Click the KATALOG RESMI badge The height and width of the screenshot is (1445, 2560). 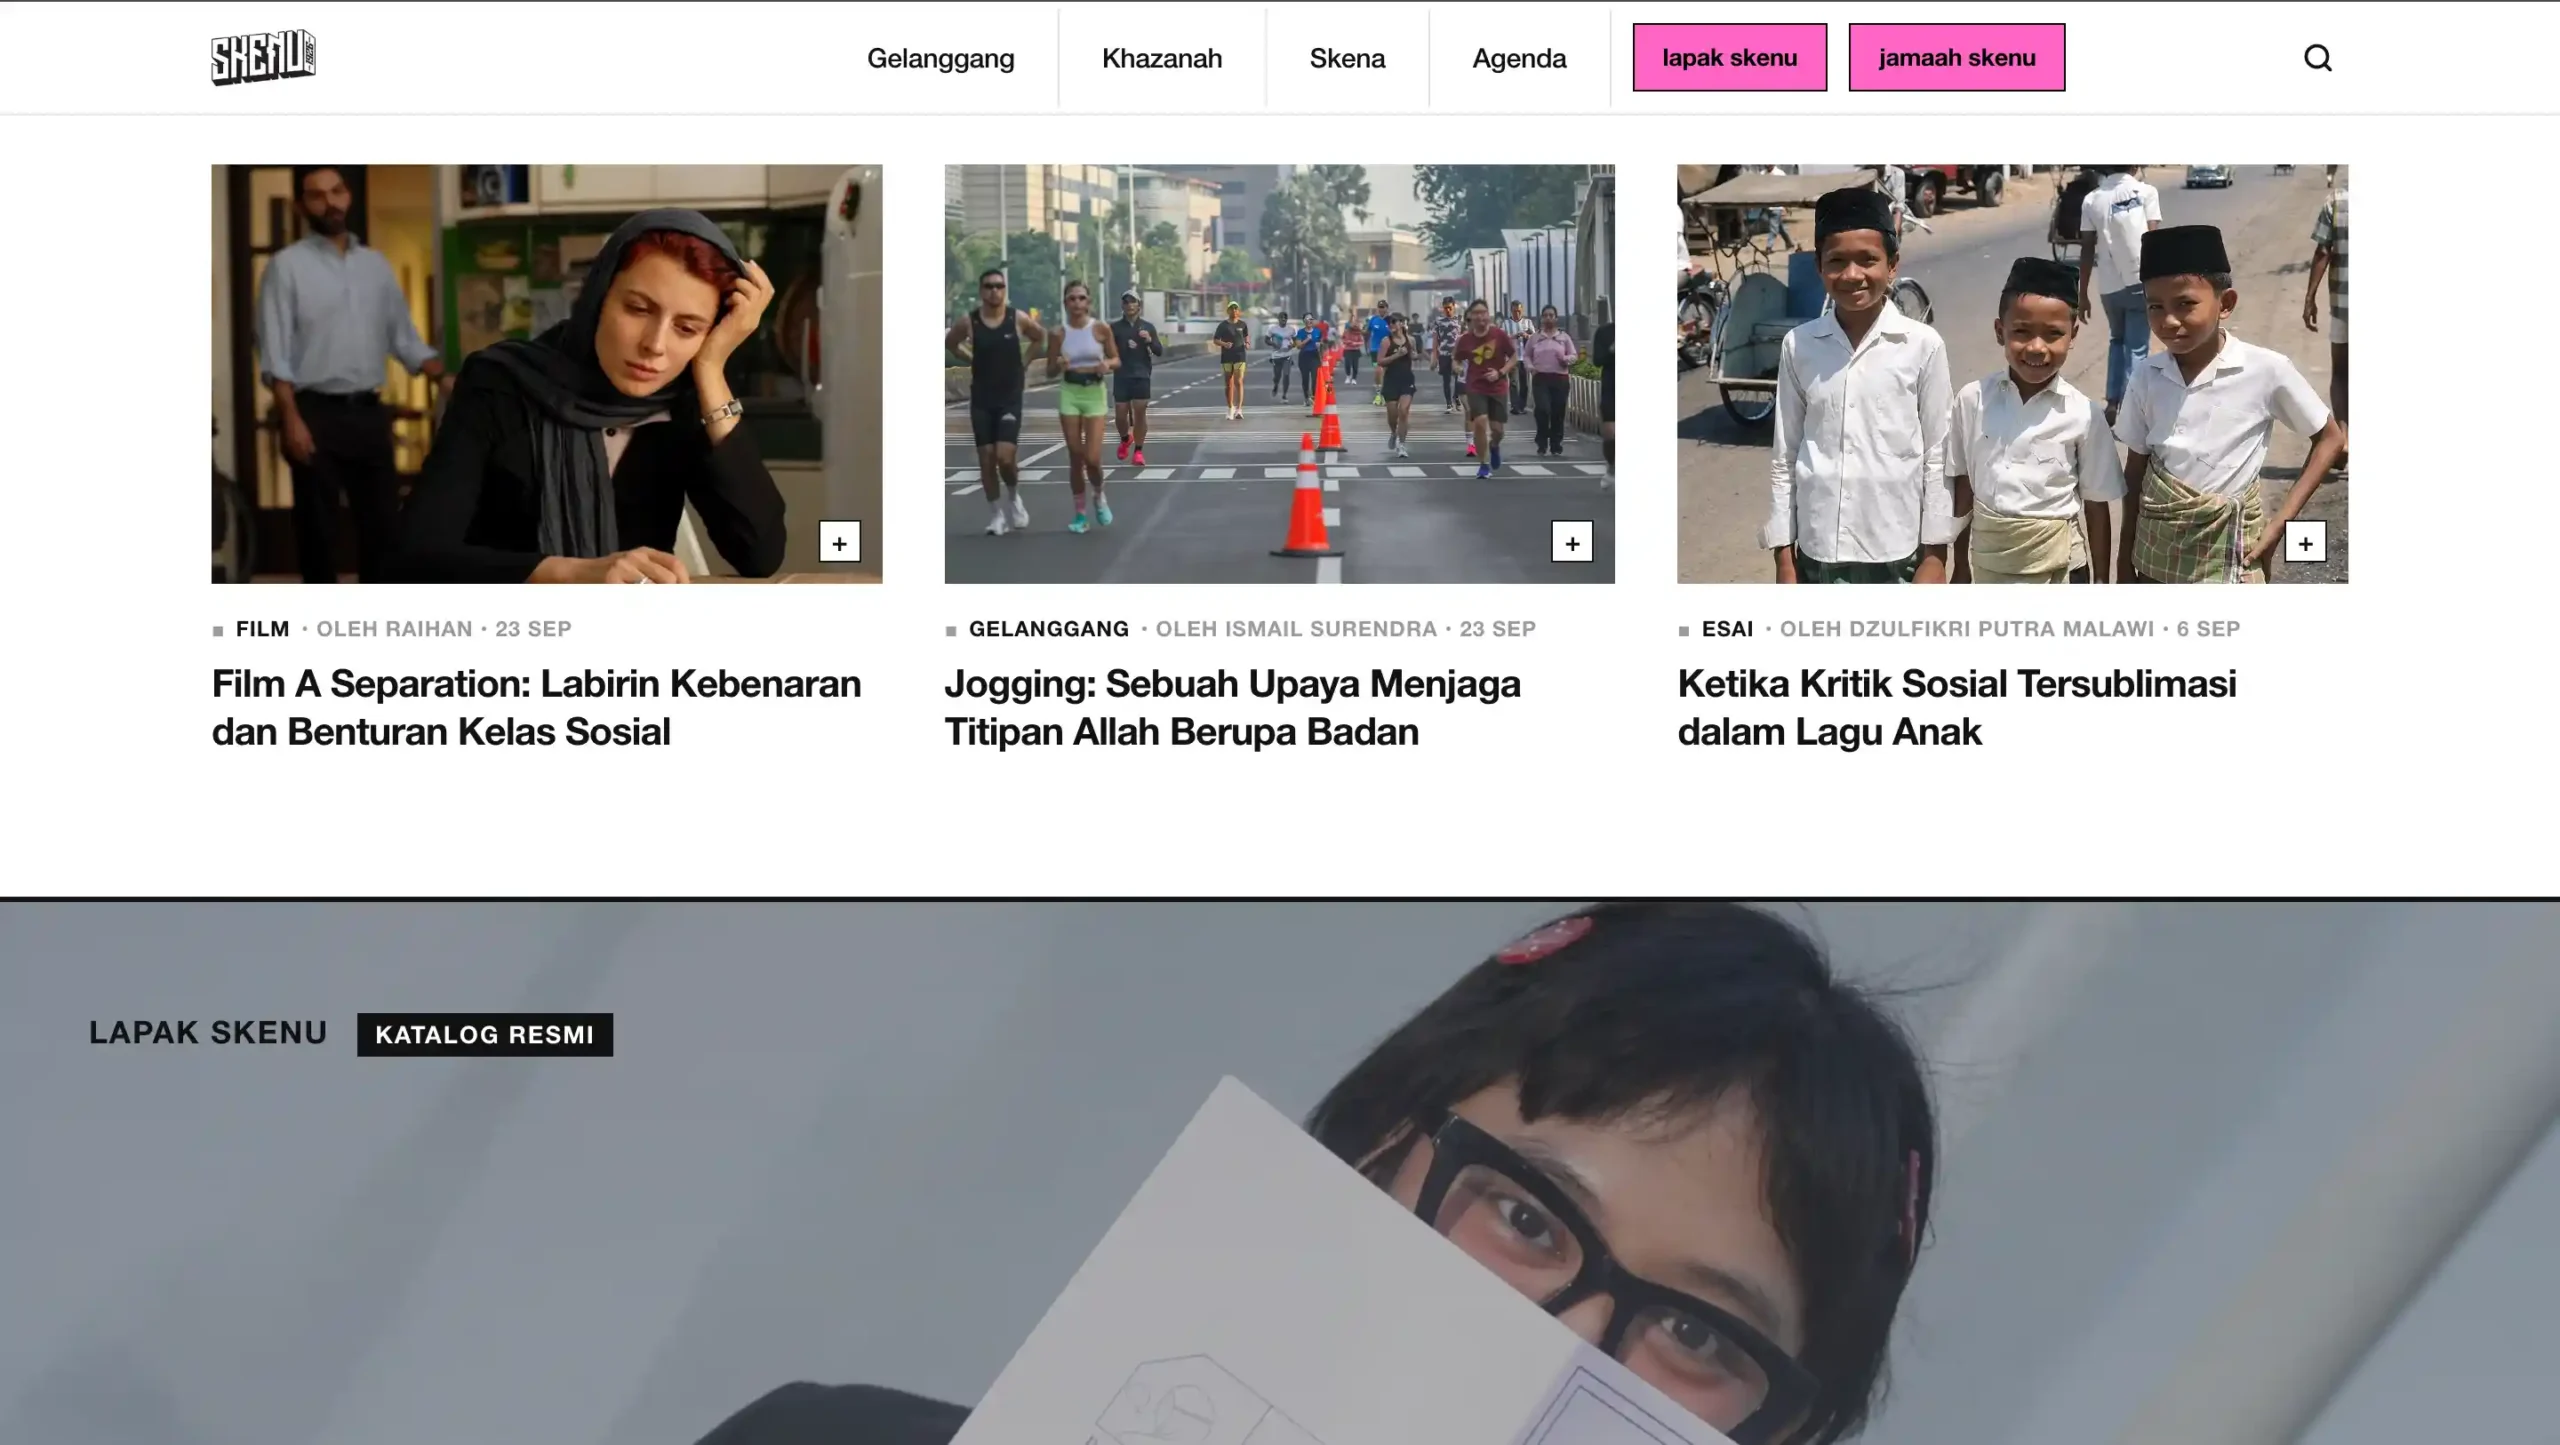point(484,1034)
